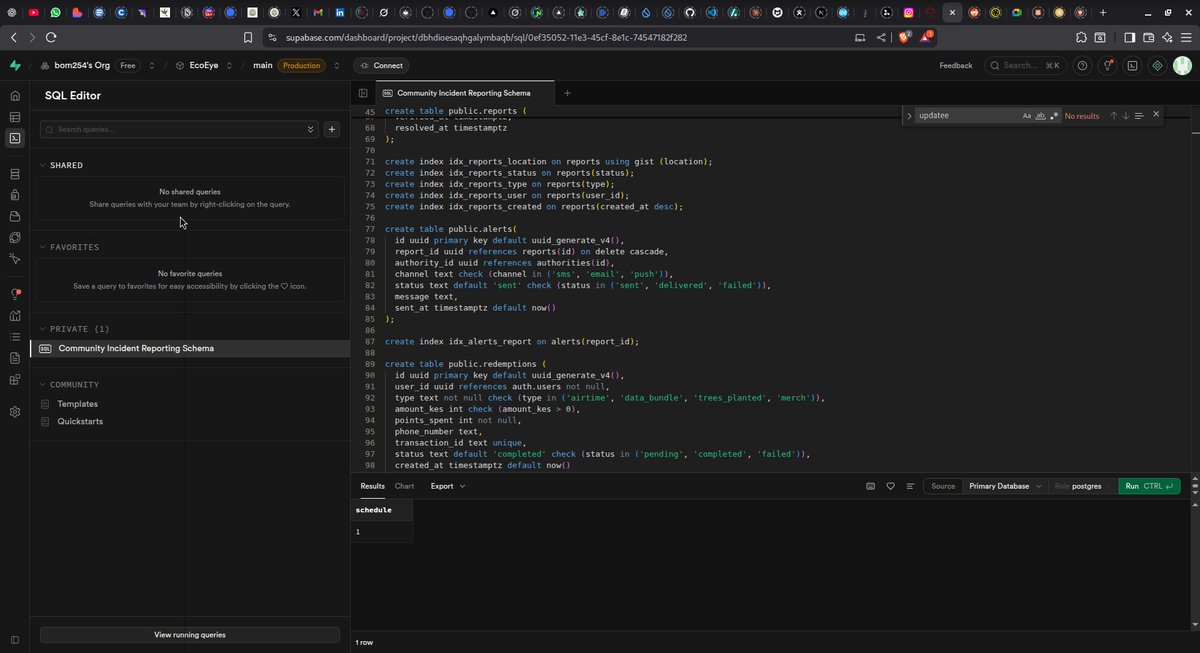Open the Quickstarts community item
The height and width of the screenshot is (653, 1200).
[80, 421]
